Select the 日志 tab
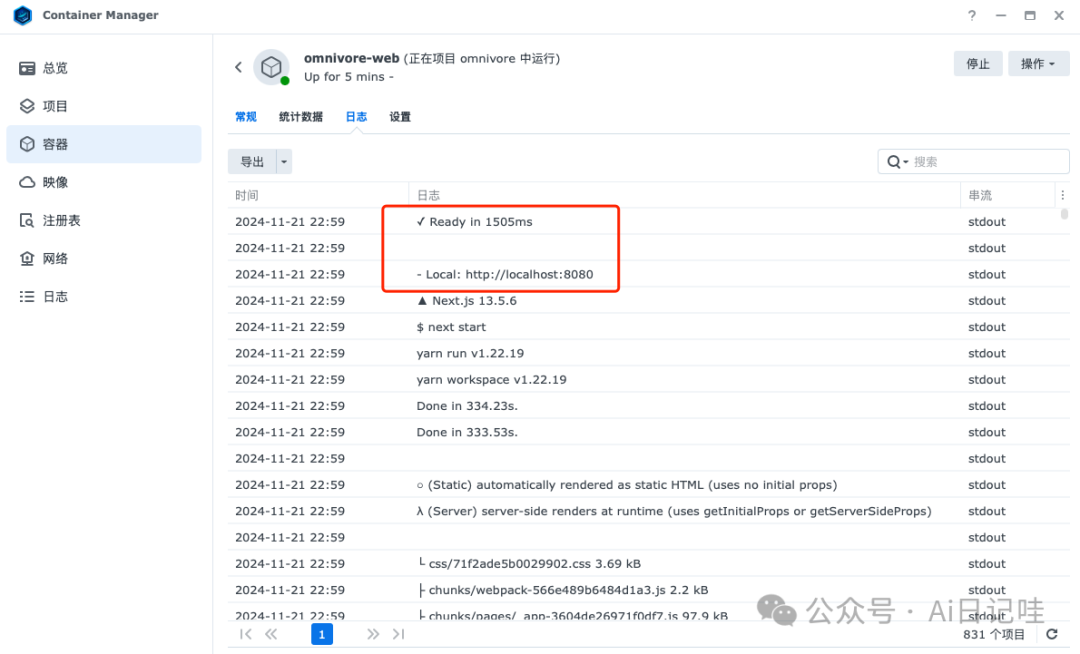 (x=356, y=116)
